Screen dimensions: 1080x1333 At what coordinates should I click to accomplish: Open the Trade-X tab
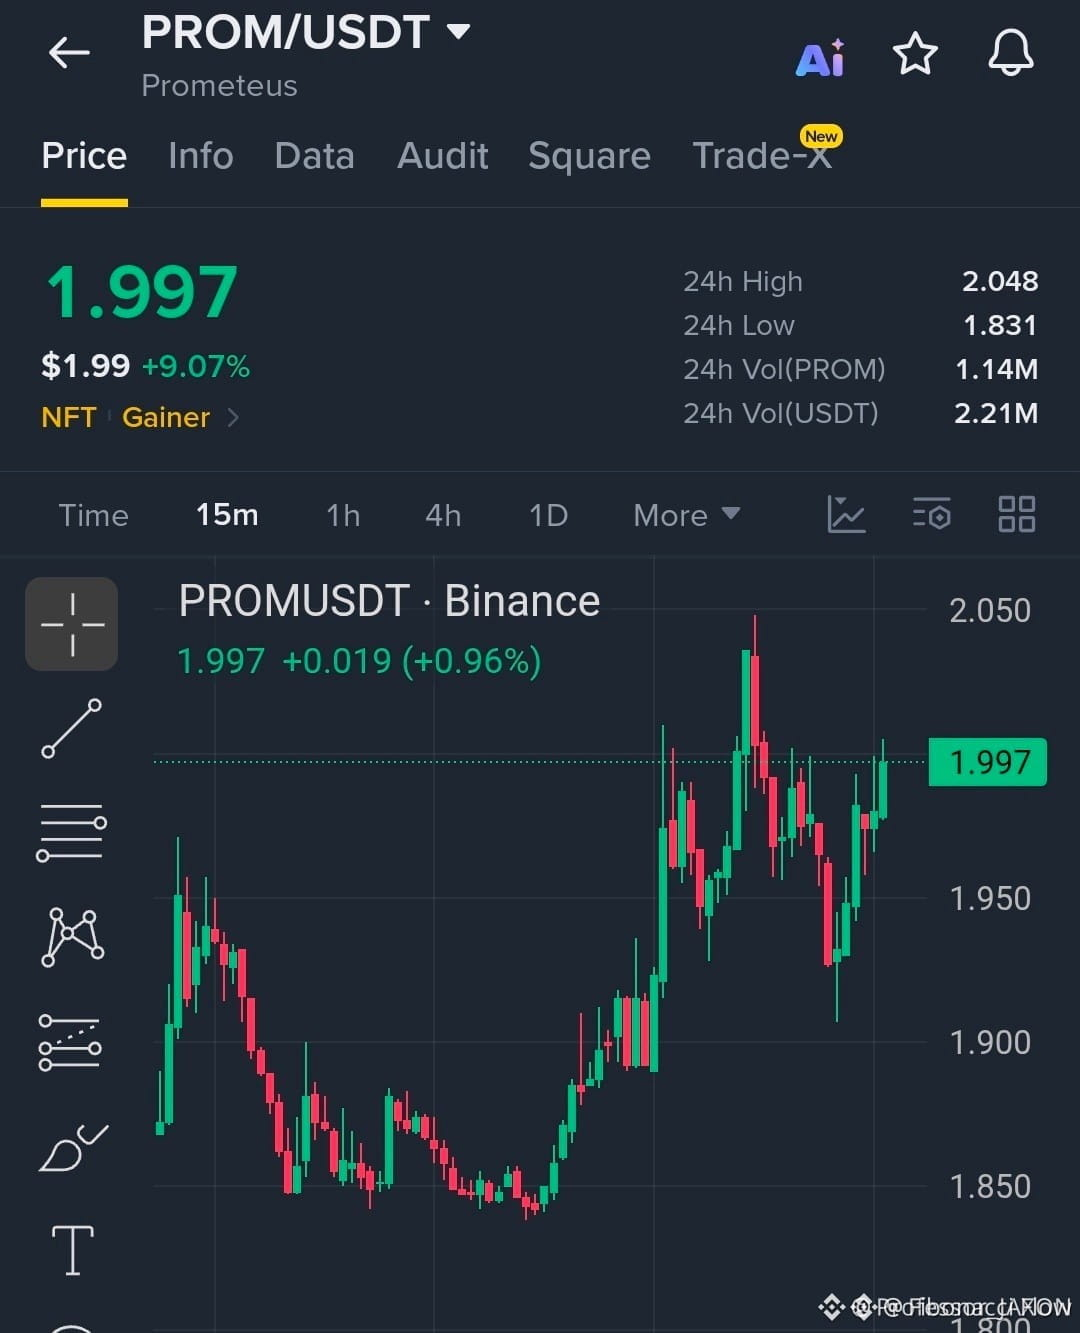pos(762,156)
